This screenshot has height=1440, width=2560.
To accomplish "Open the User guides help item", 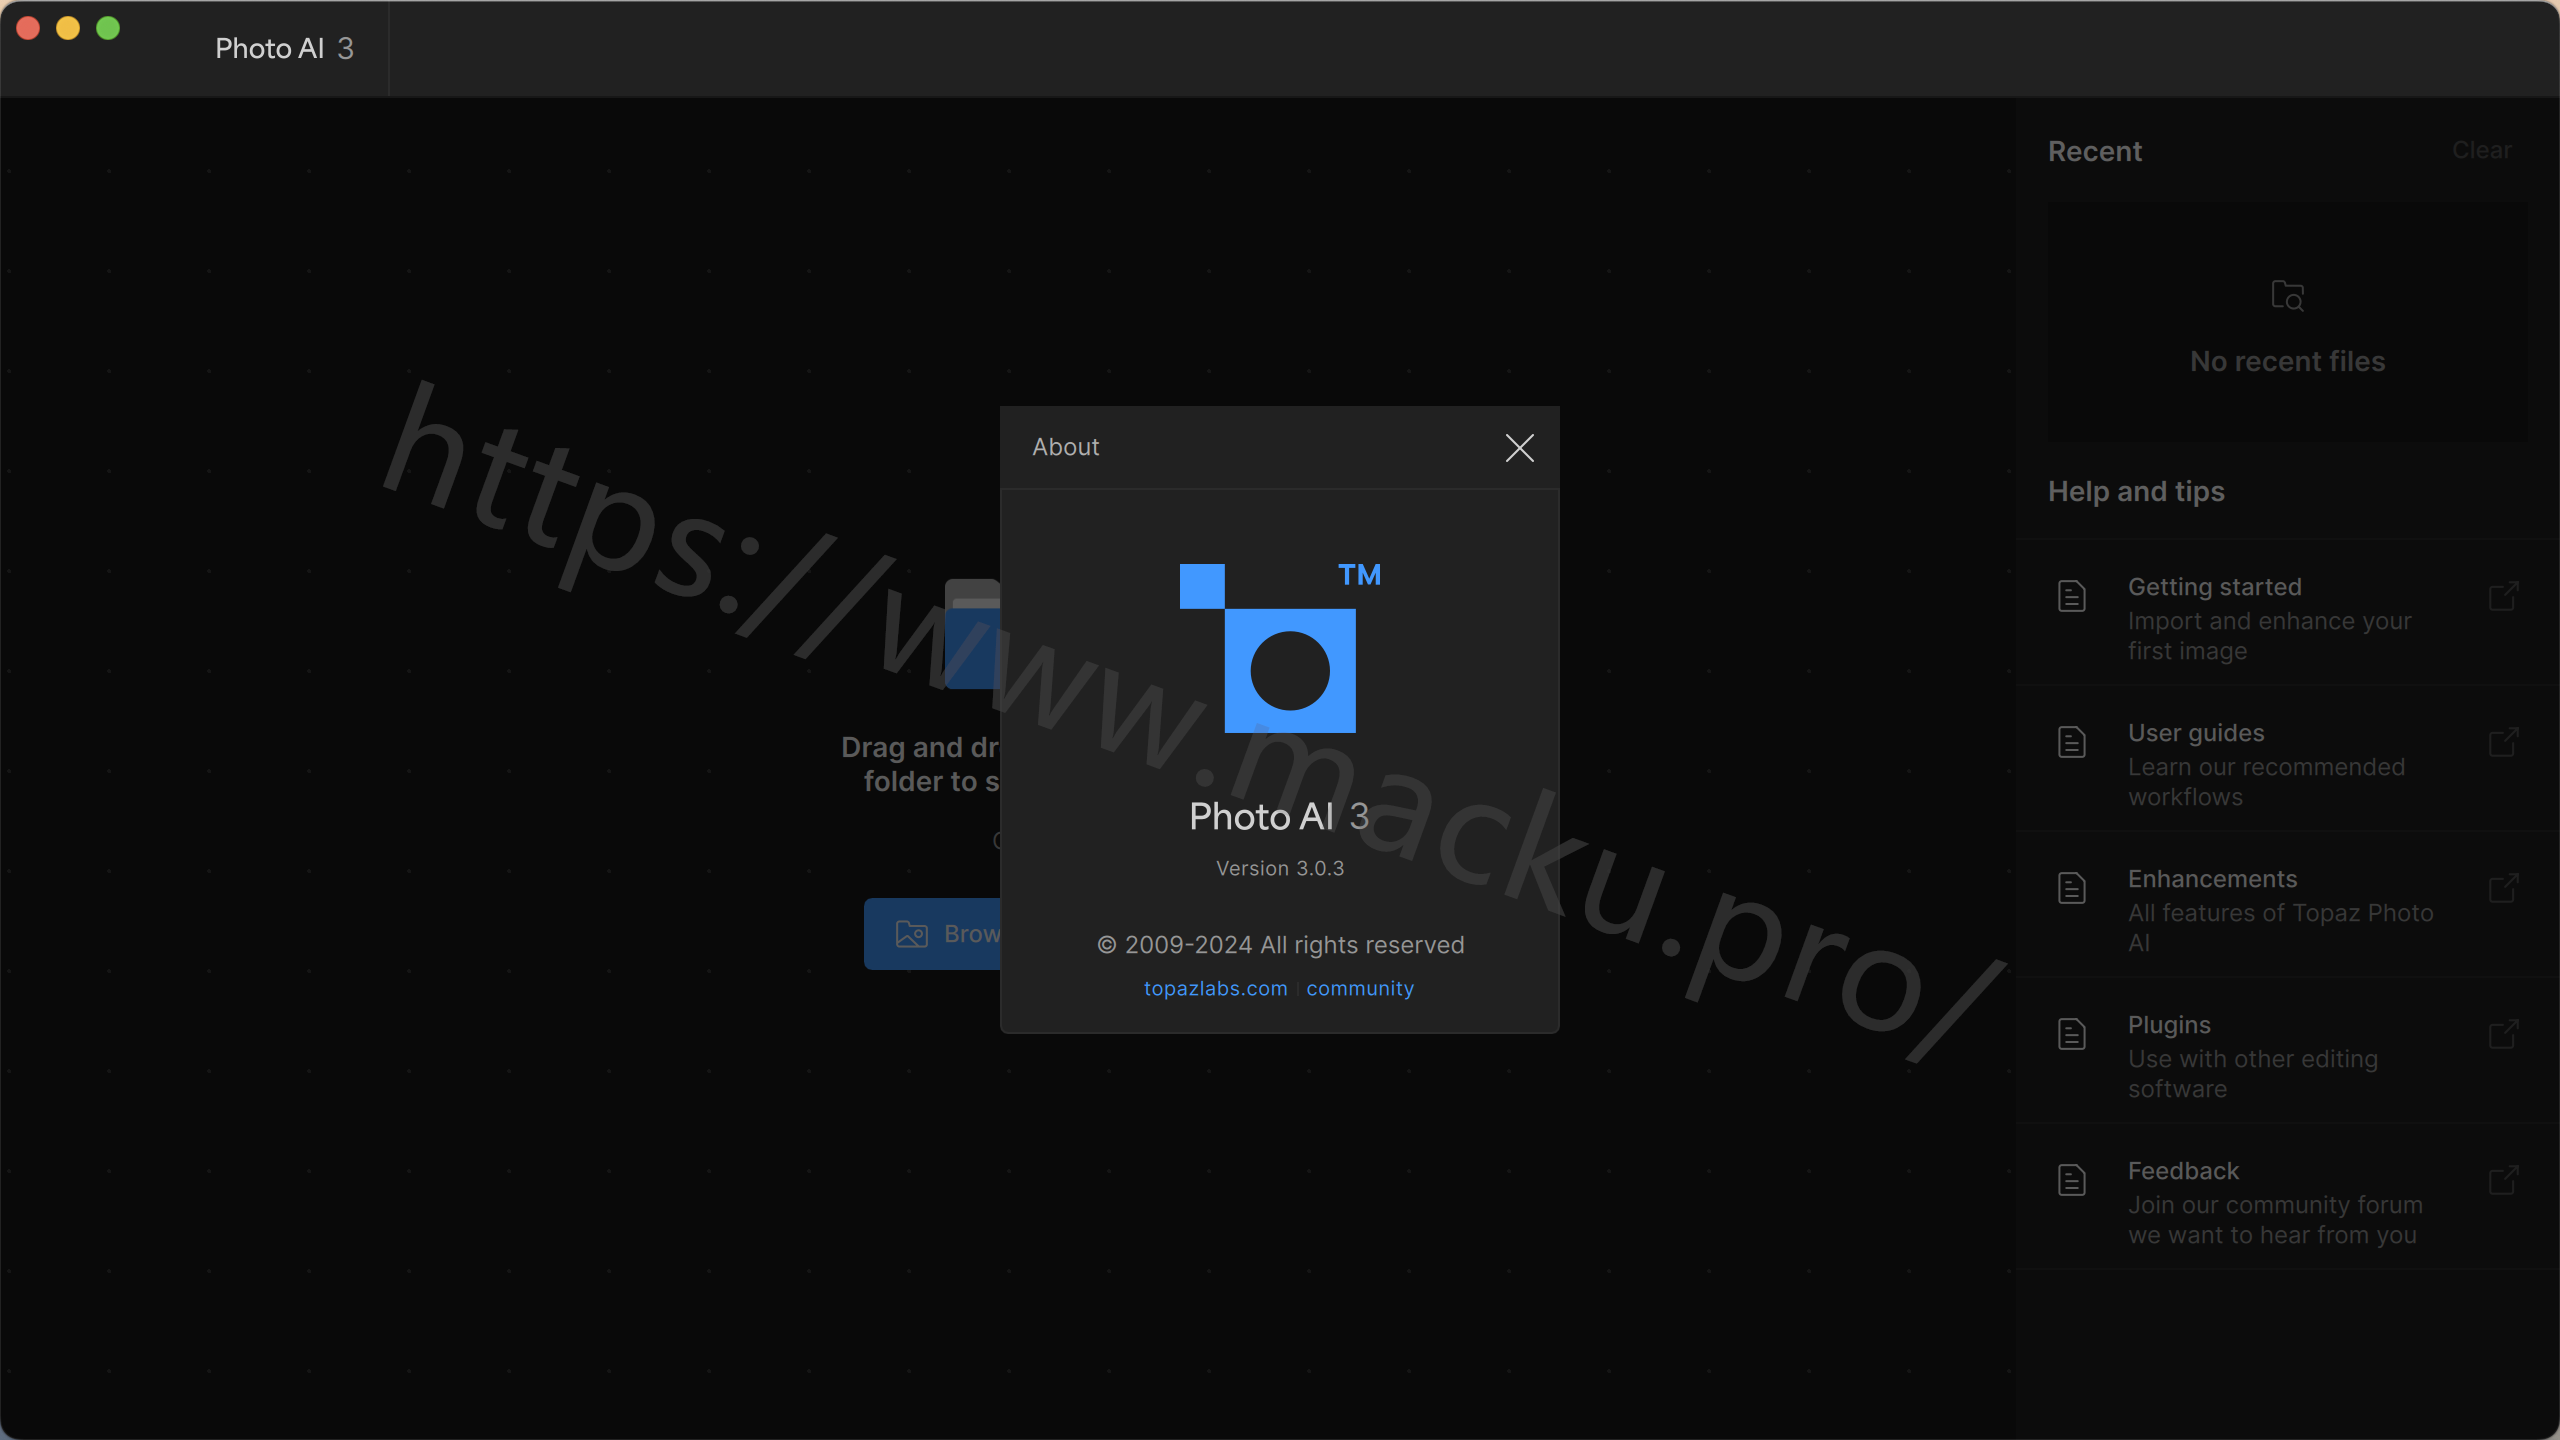I will pos(2287,760).
